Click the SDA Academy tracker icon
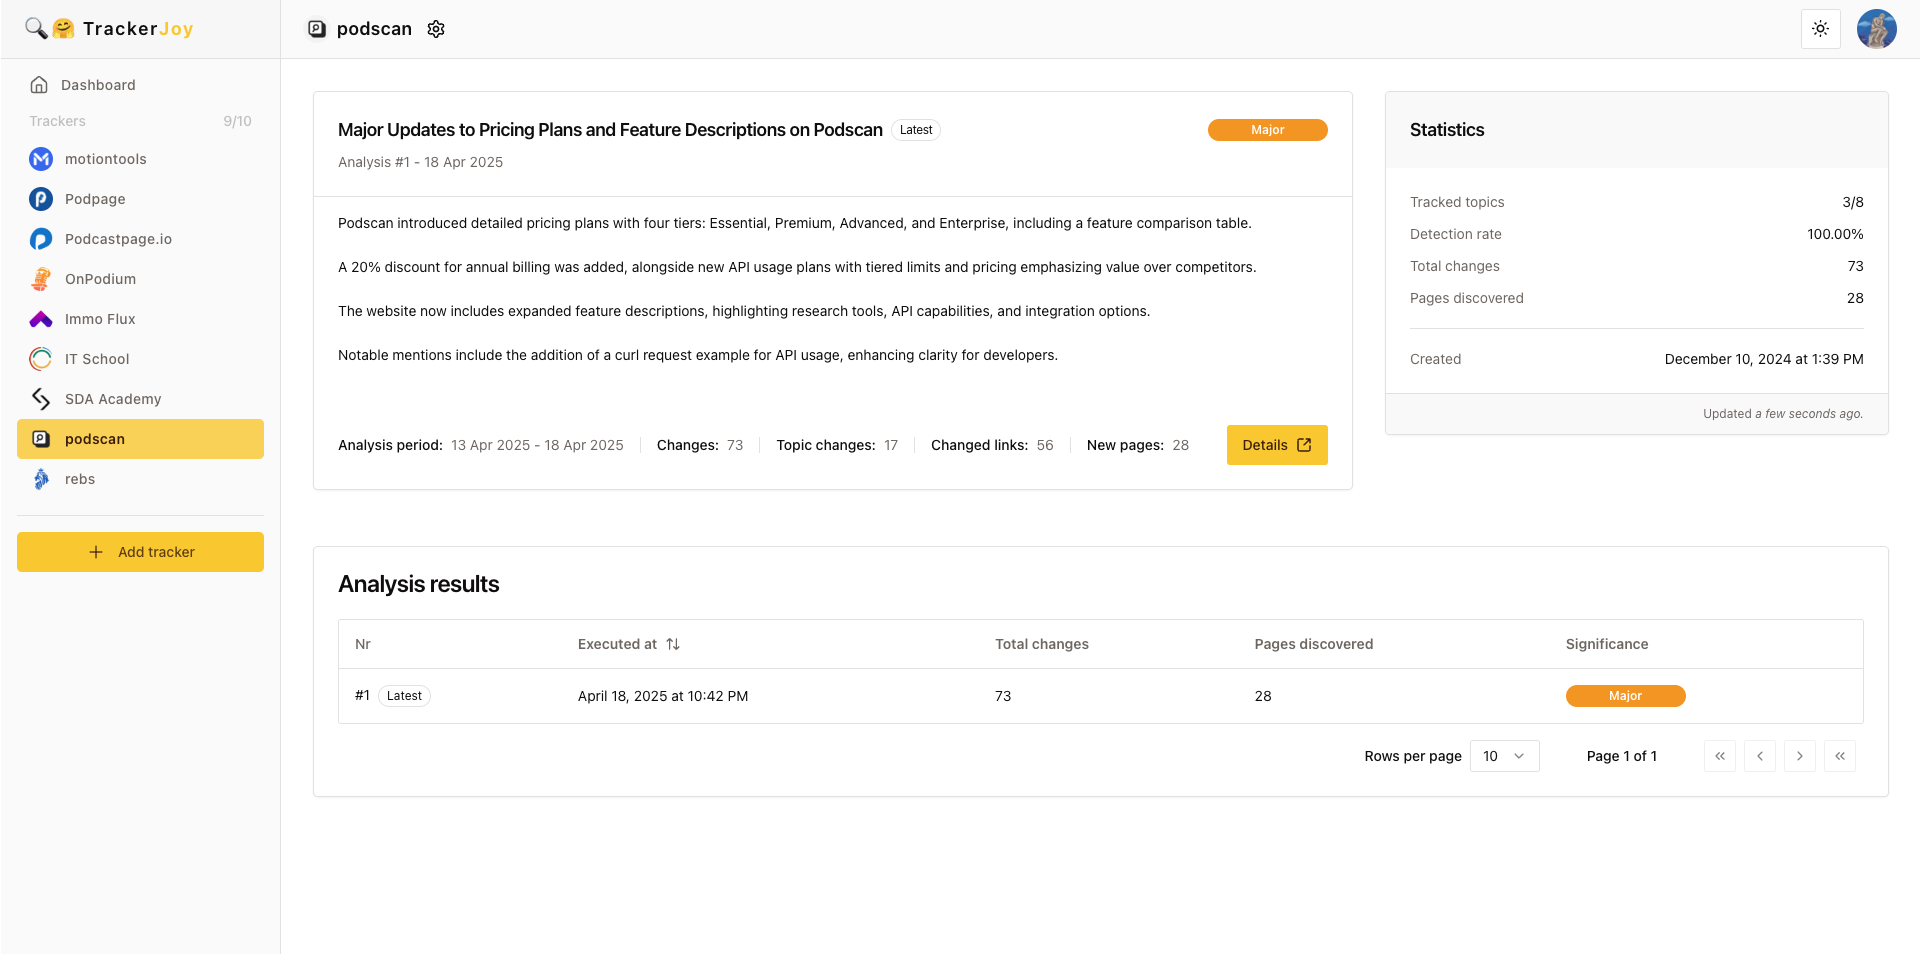1920x954 pixels. click(x=41, y=399)
